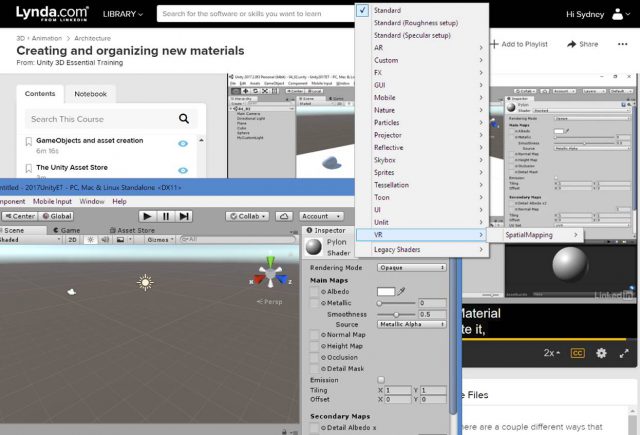Click the scene orientation gizmo
The image size is (640, 435).
[x=271, y=273]
